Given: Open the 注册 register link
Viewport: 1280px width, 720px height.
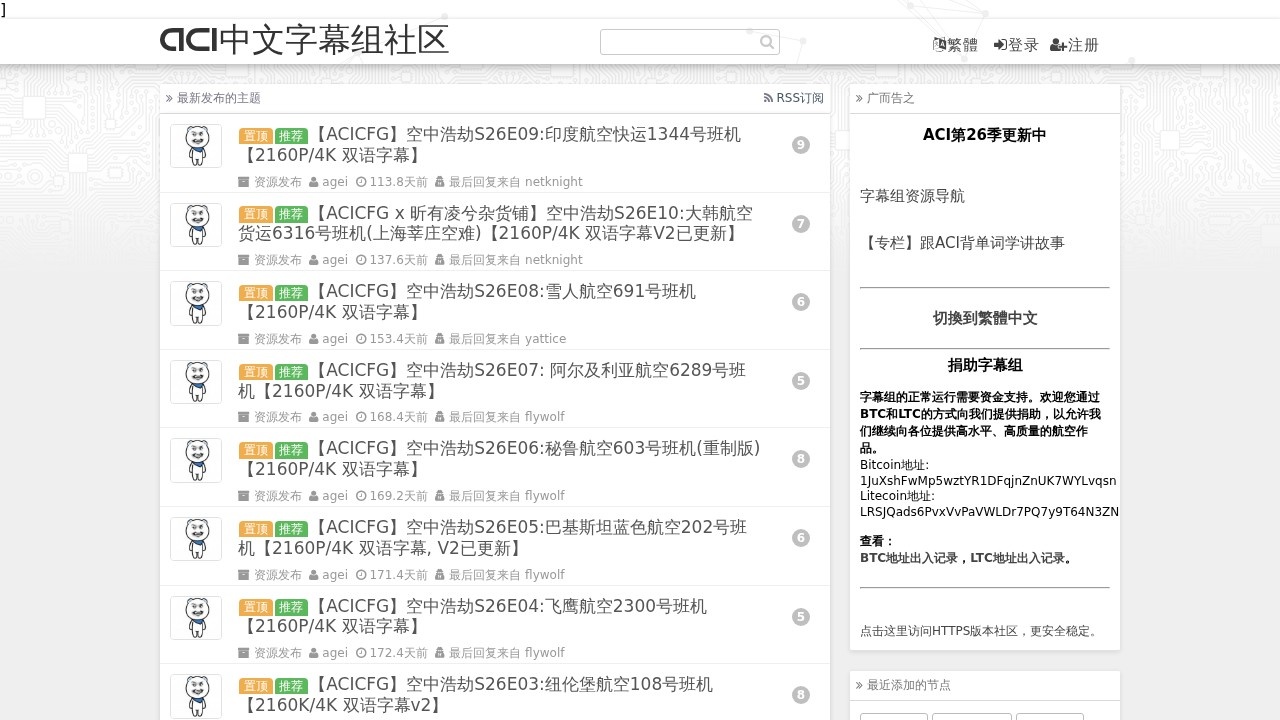Looking at the screenshot, I should [1074, 45].
